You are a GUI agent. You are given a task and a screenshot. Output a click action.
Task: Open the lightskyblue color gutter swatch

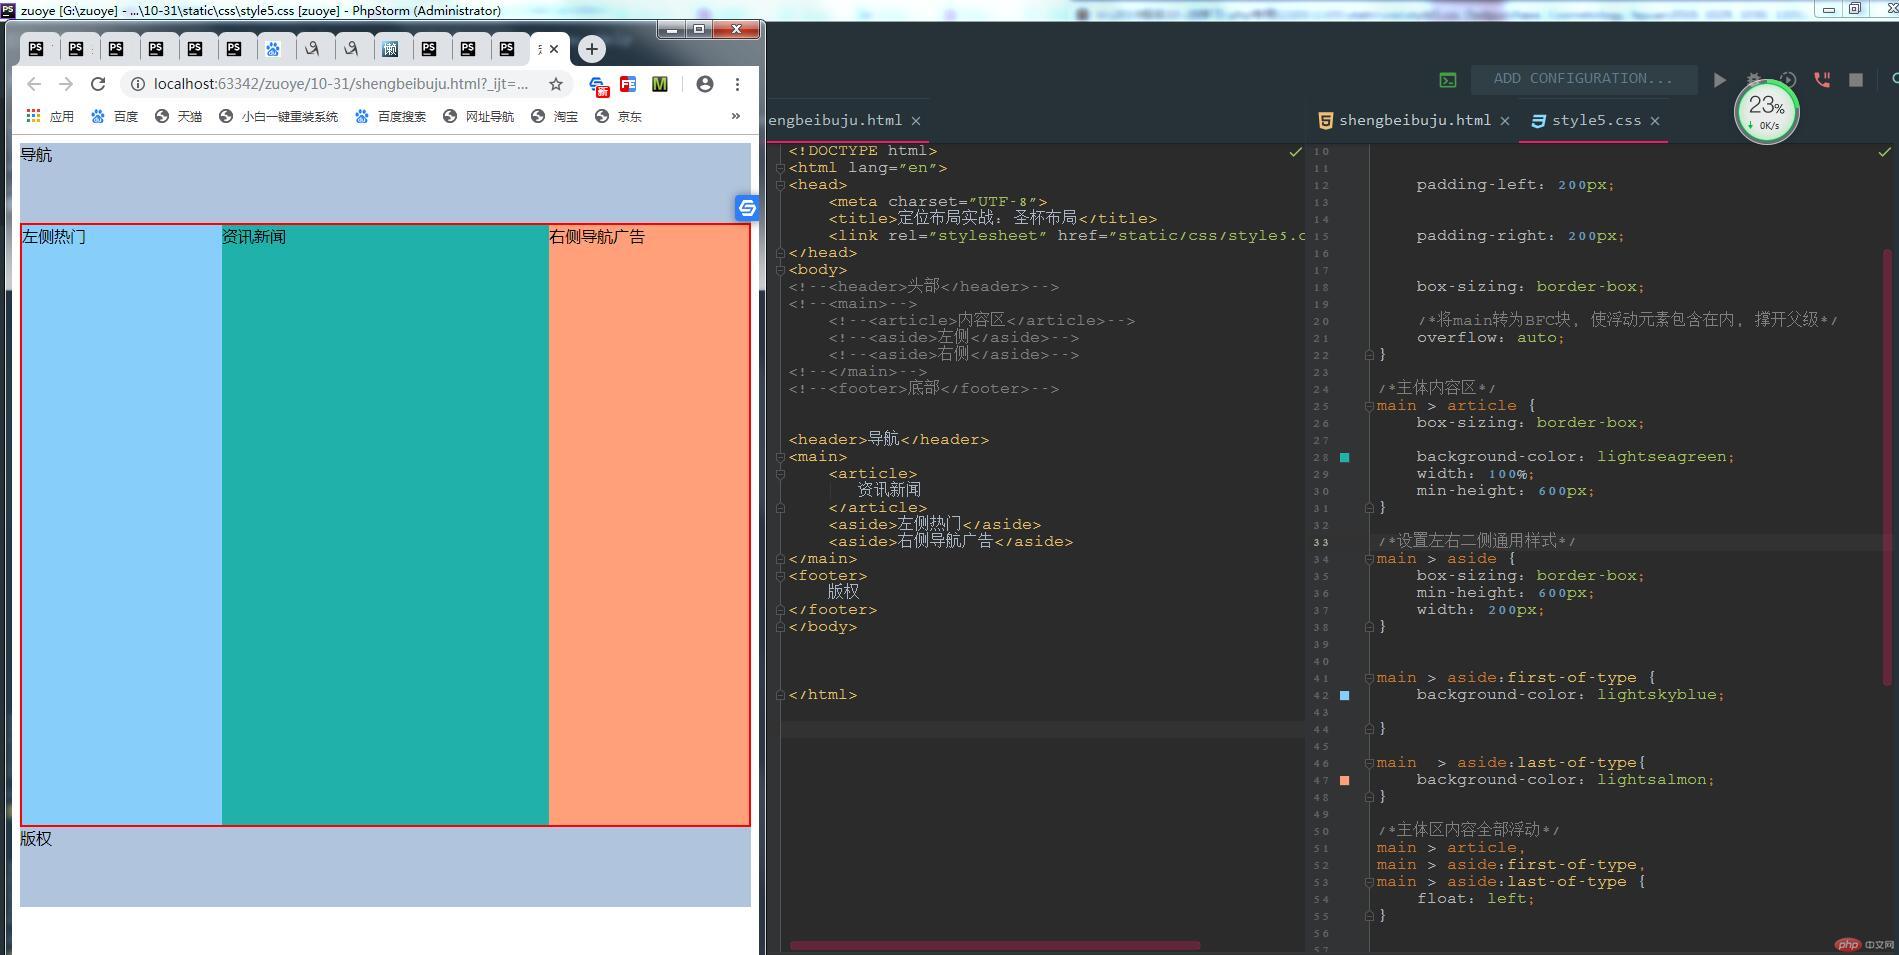tap(1344, 695)
